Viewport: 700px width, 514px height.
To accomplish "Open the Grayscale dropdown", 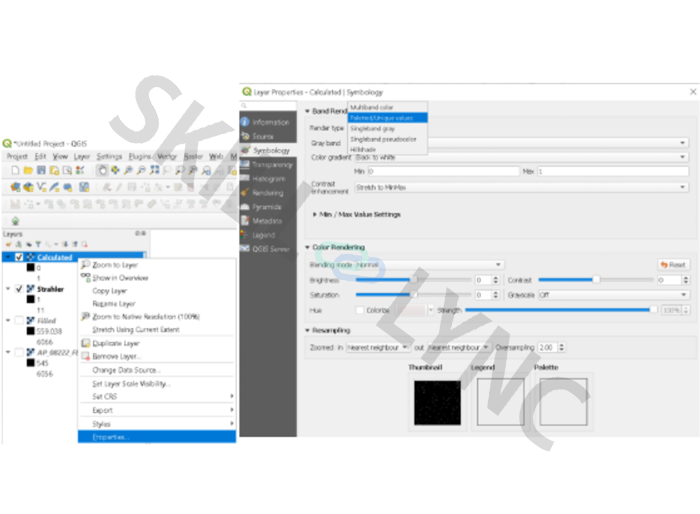I will pyautogui.click(x=614, y=295).
